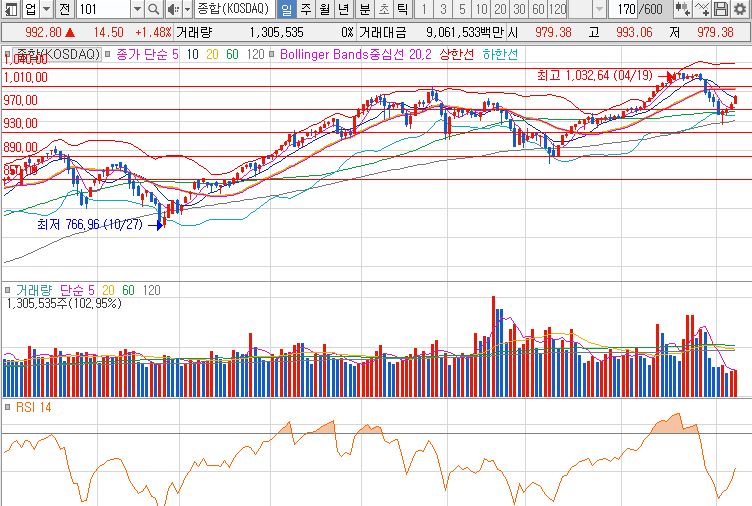Toggle the left side panel icon
This screenshot has height=506, width=752.
click(12, 9)
